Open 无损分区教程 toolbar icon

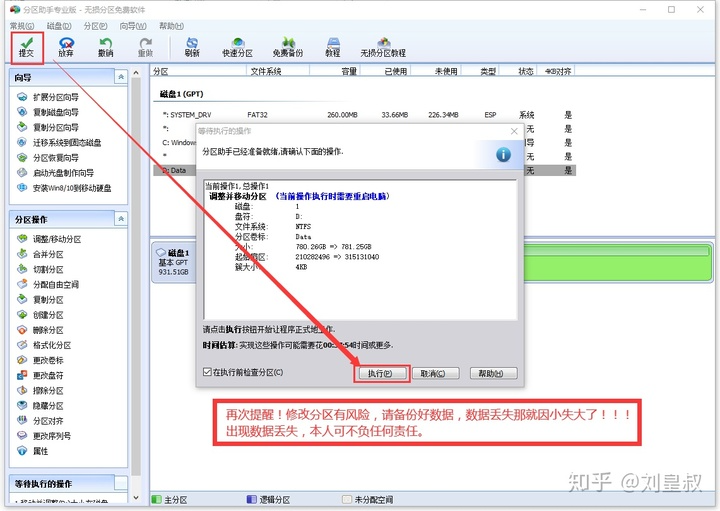[383, 47]
